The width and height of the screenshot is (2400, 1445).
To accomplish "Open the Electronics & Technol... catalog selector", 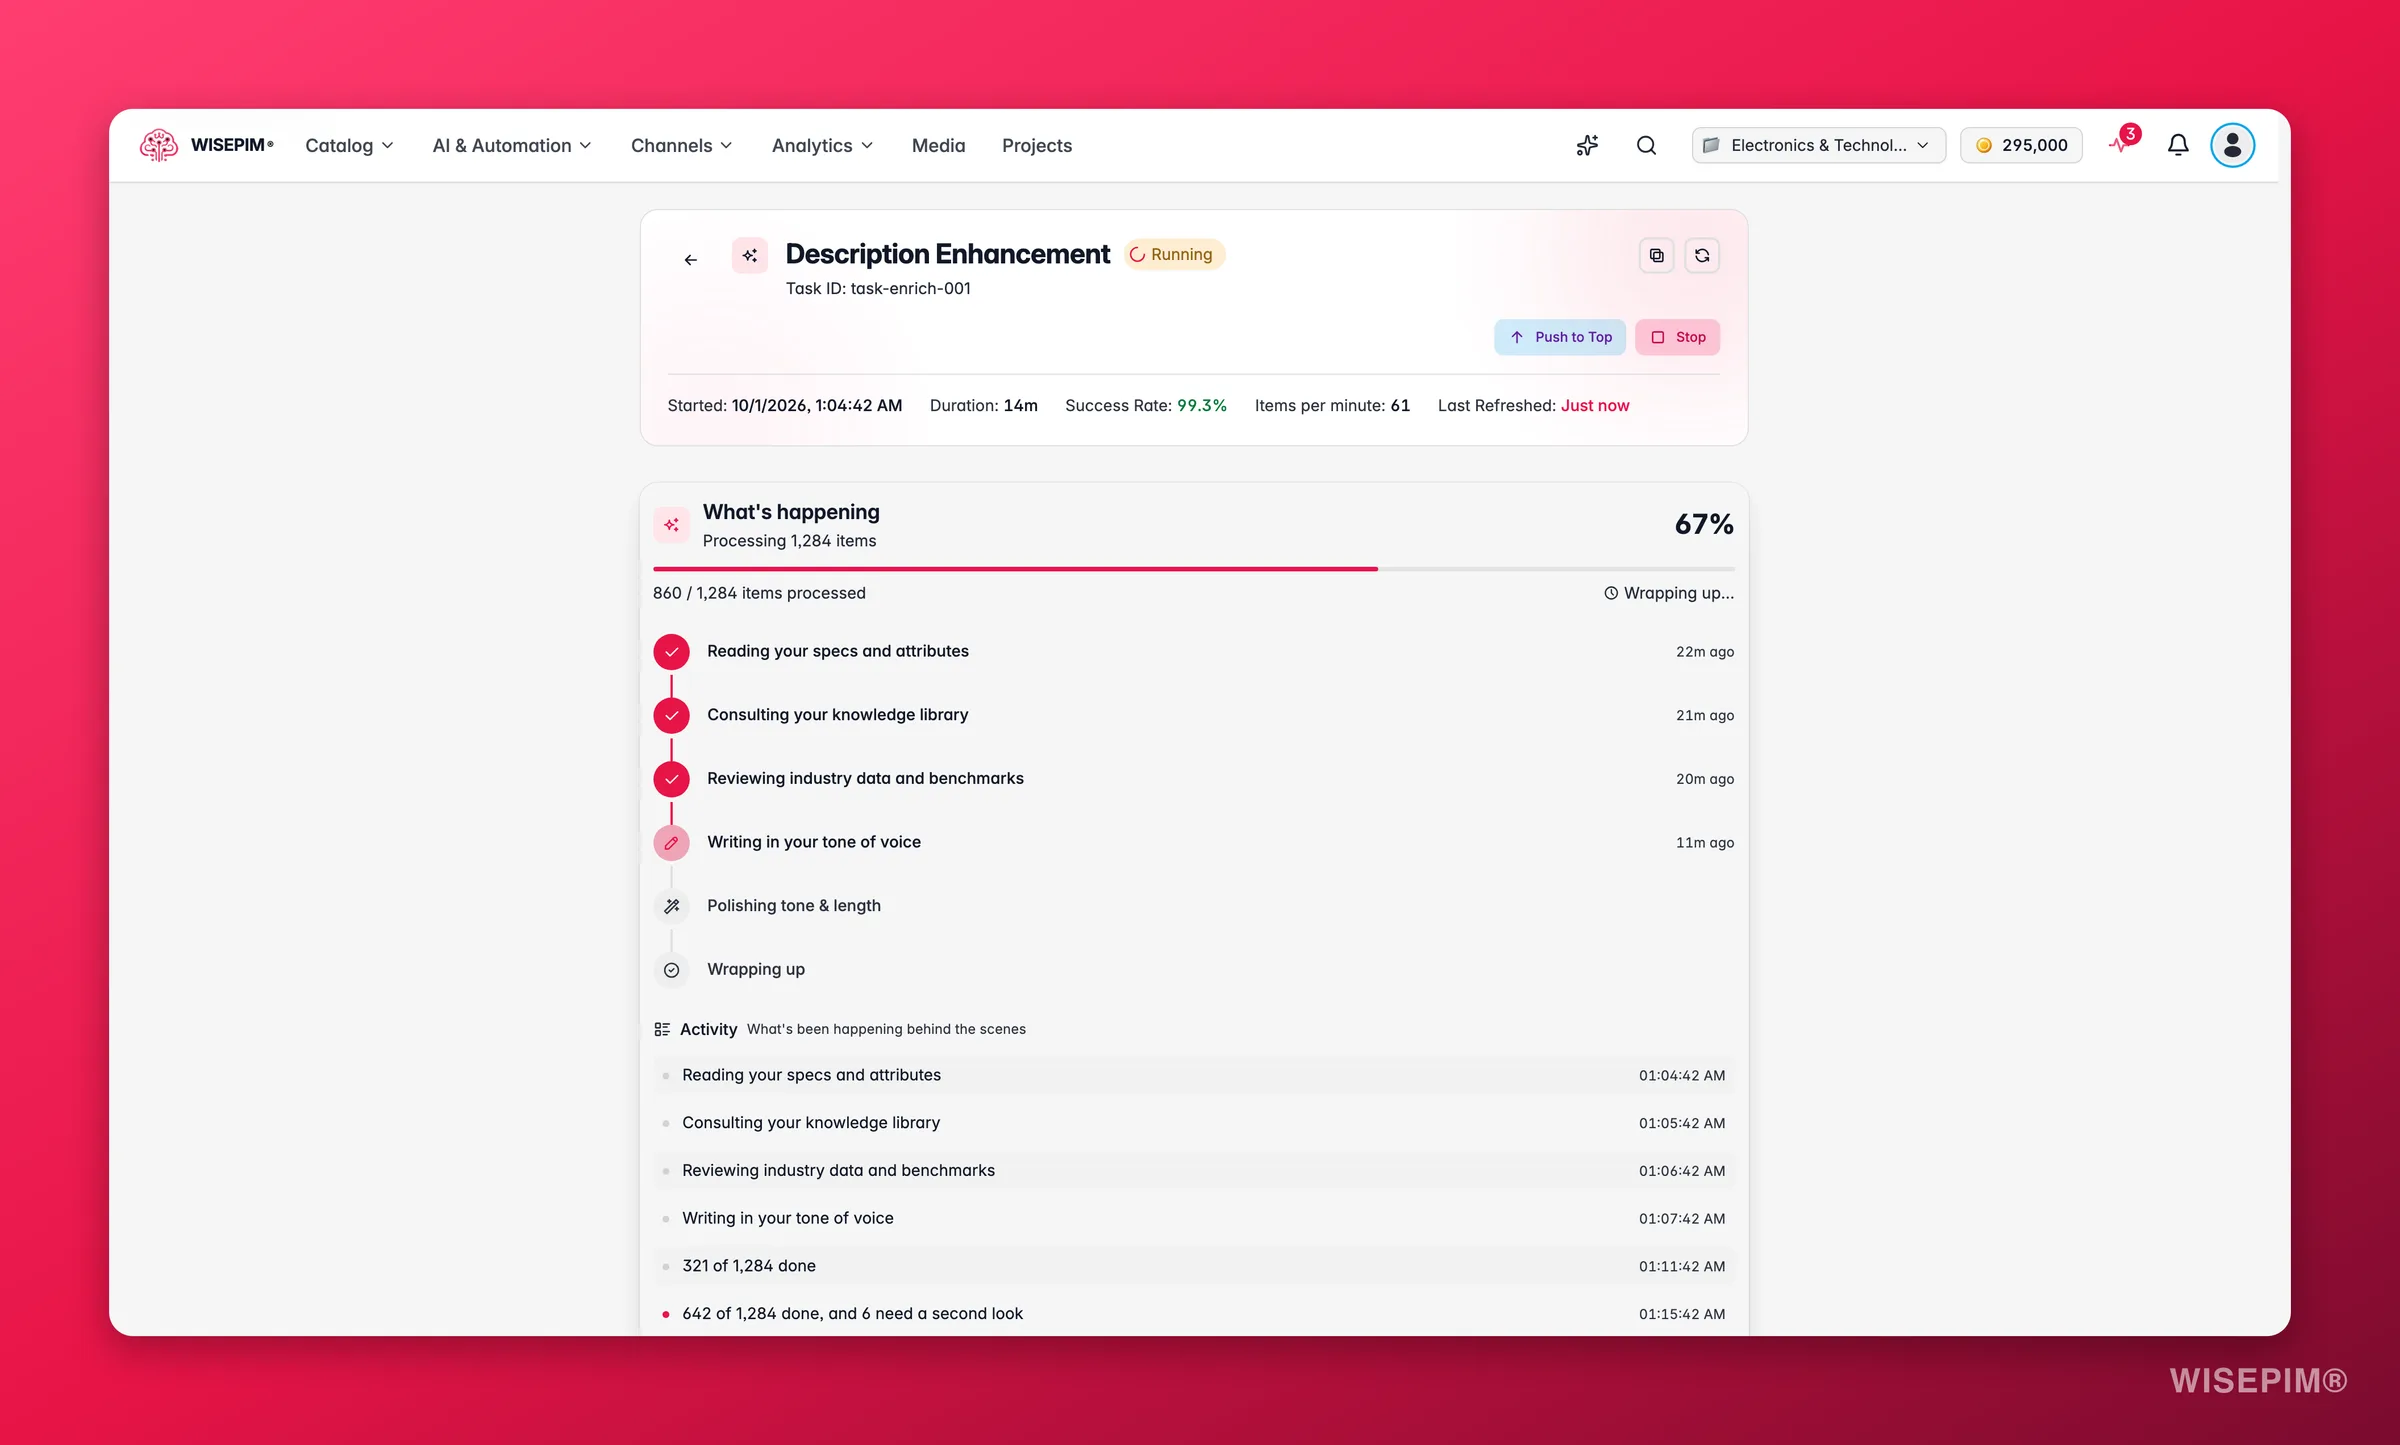I will (x=1818, y=146).
